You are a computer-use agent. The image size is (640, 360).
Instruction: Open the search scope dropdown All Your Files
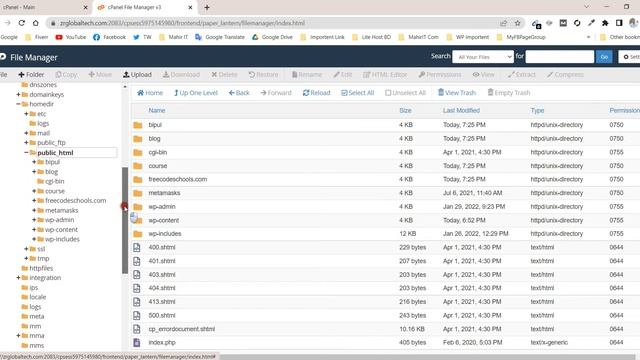click(x=483, y=57)
